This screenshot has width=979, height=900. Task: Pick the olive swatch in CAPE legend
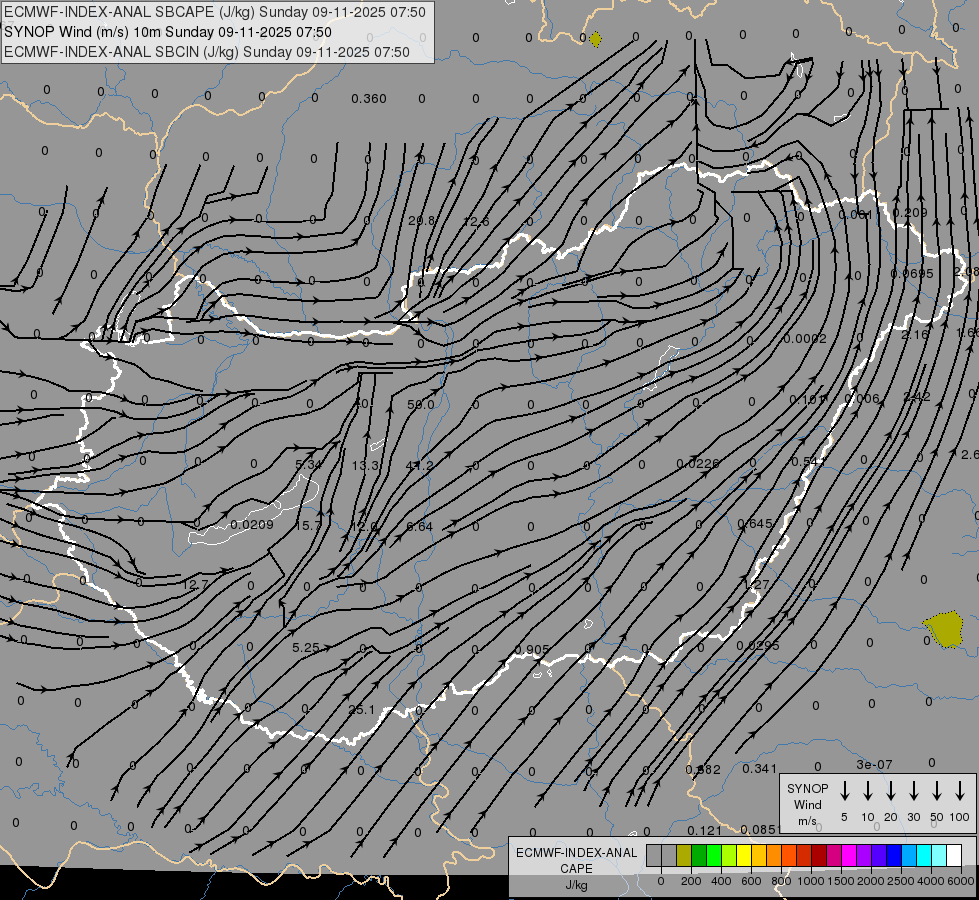click(684, 855)
